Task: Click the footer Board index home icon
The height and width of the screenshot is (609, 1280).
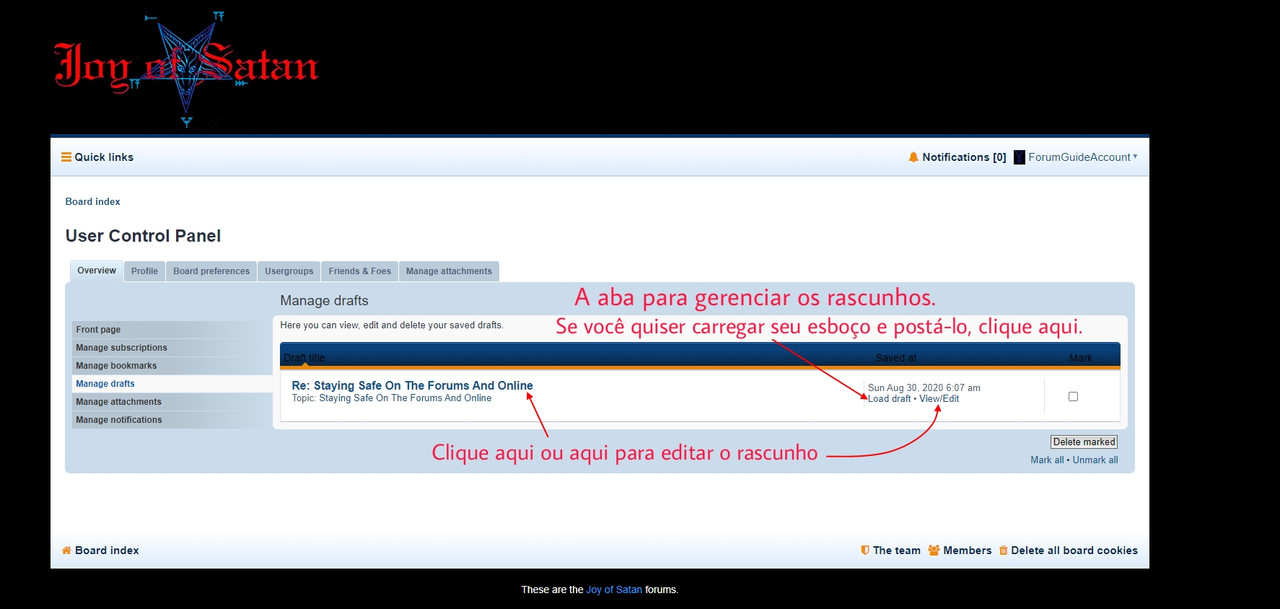Action: (67, 551)
